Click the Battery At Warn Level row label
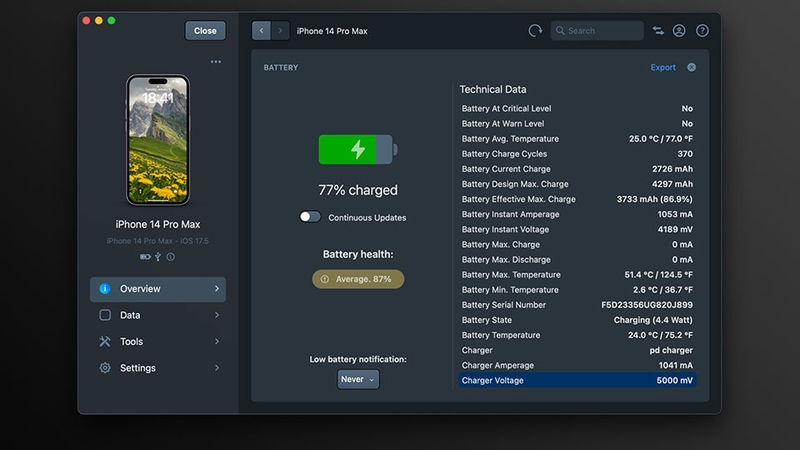 click(503, 123)
